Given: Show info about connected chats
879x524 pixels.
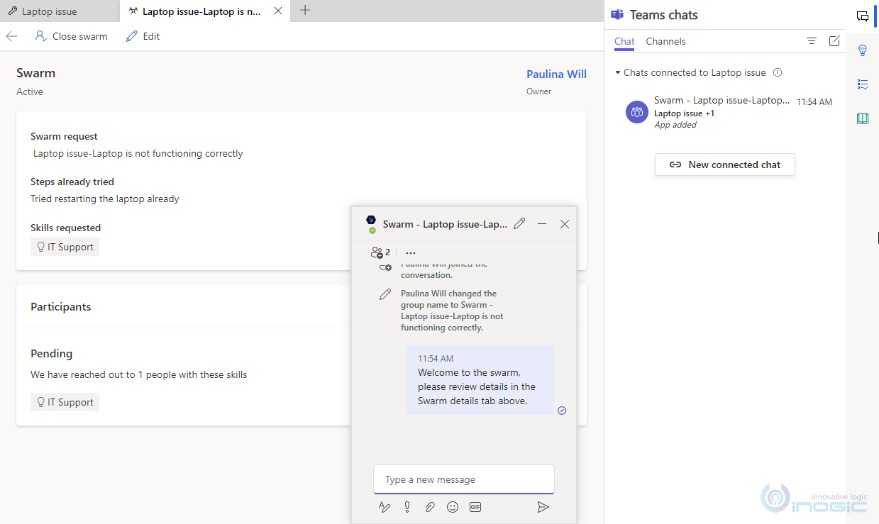Looking at the screenshot, I should click(x=778, y=72).
